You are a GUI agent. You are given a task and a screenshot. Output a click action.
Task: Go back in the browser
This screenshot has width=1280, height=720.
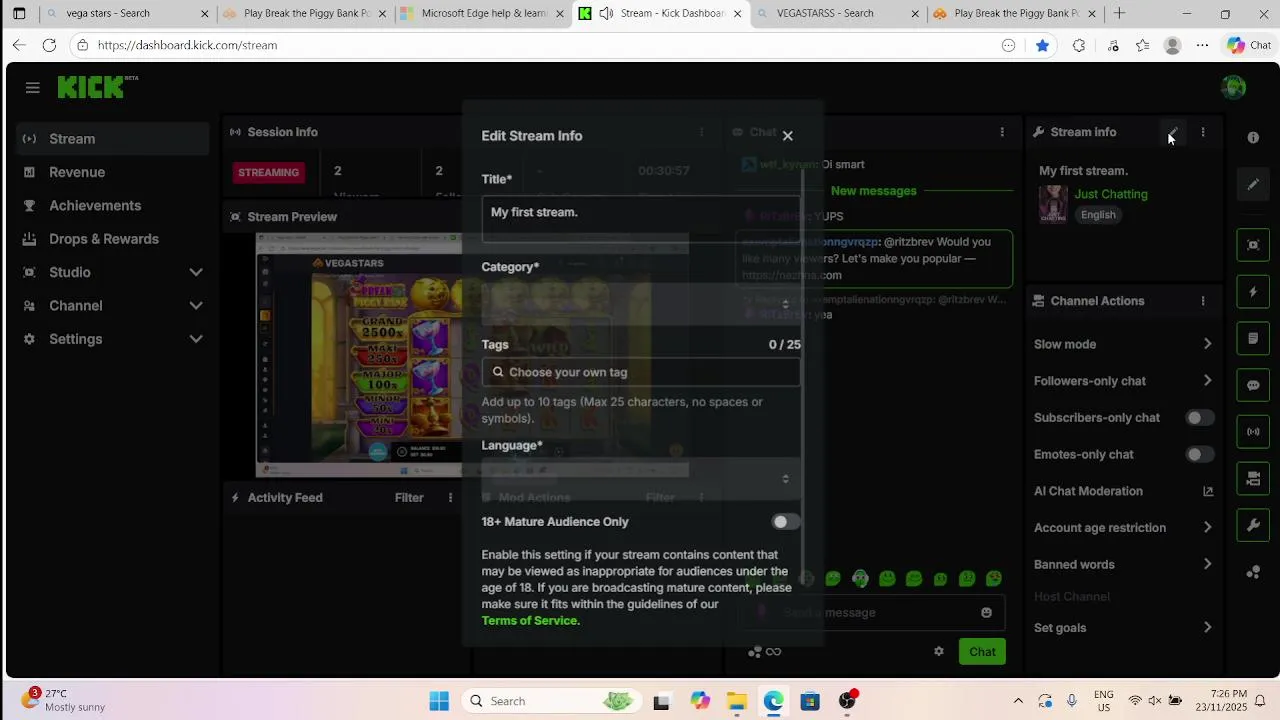click(19, 45)
